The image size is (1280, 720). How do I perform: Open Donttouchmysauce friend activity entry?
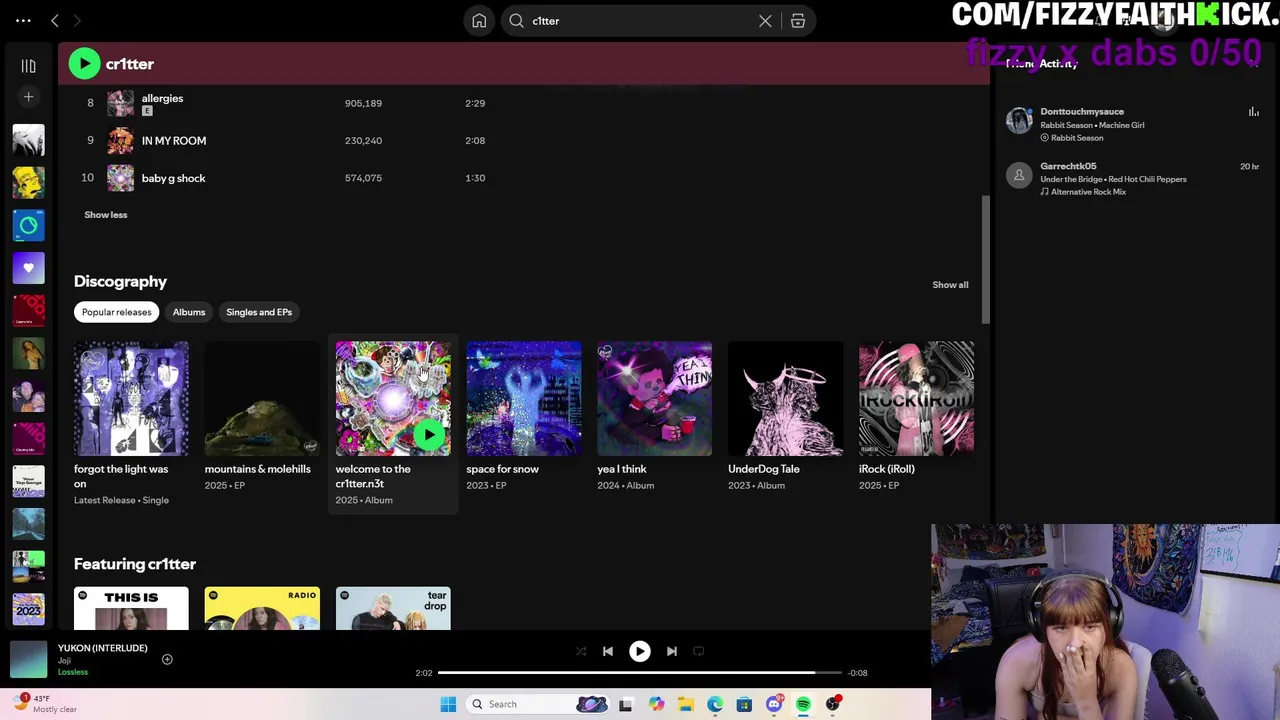tap(1132, 124)
